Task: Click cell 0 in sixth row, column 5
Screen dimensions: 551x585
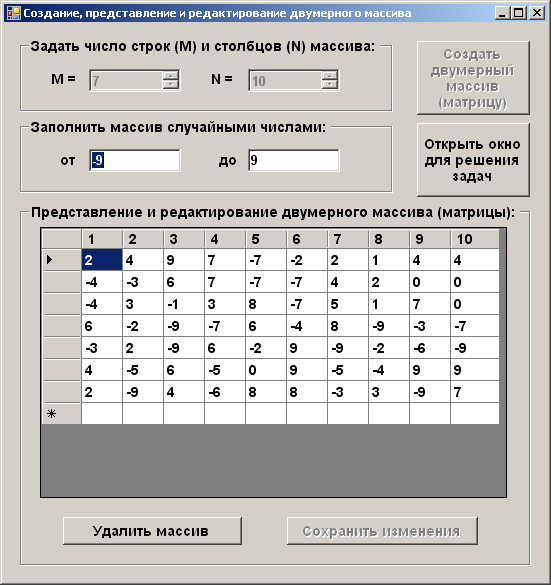Action: pos(266,370)
